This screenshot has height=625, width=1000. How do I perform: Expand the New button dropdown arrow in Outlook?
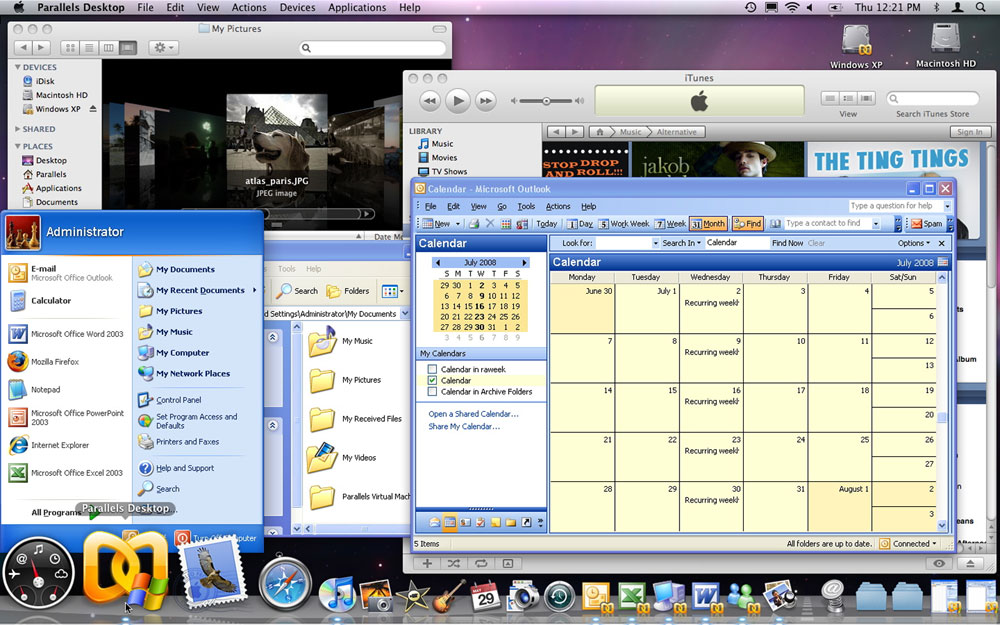click(457, 224)
